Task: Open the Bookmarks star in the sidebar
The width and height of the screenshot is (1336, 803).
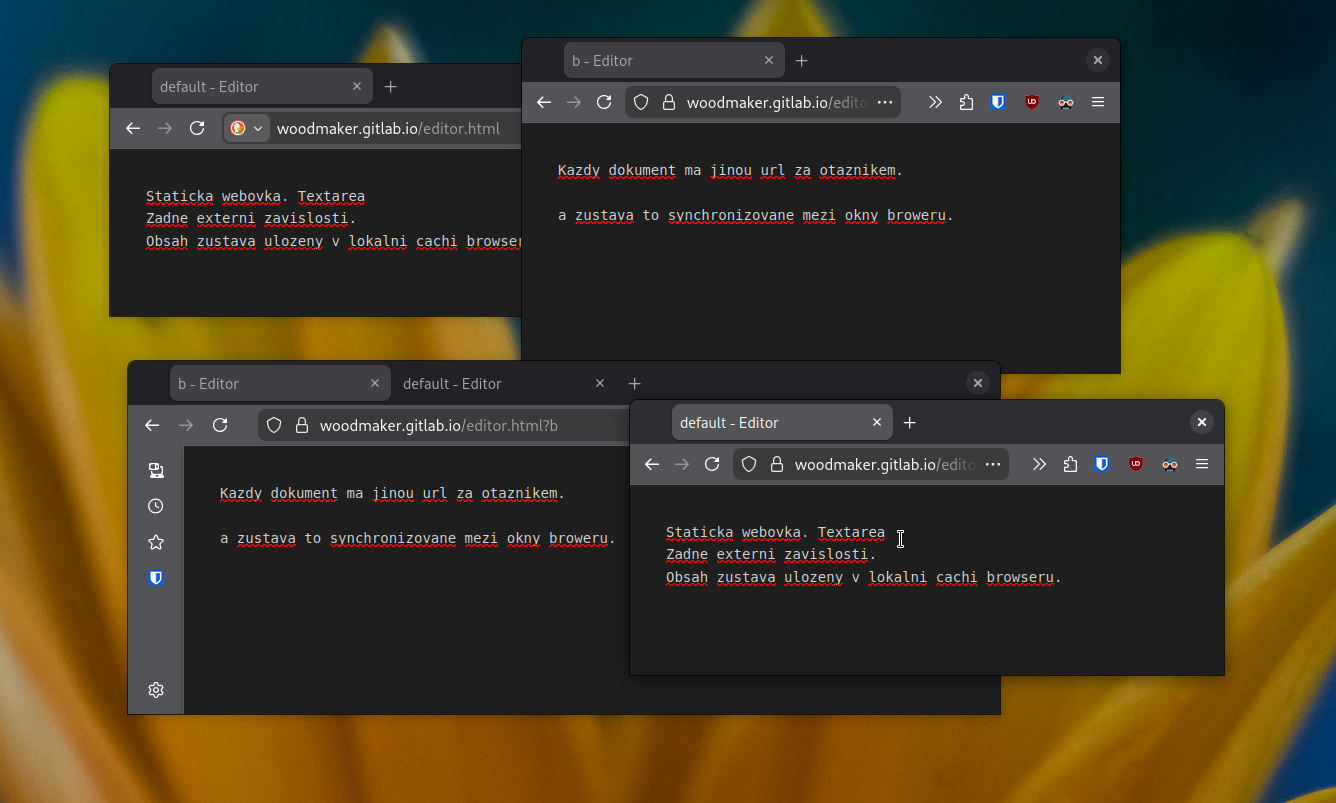Action: (x=156, y=542)
